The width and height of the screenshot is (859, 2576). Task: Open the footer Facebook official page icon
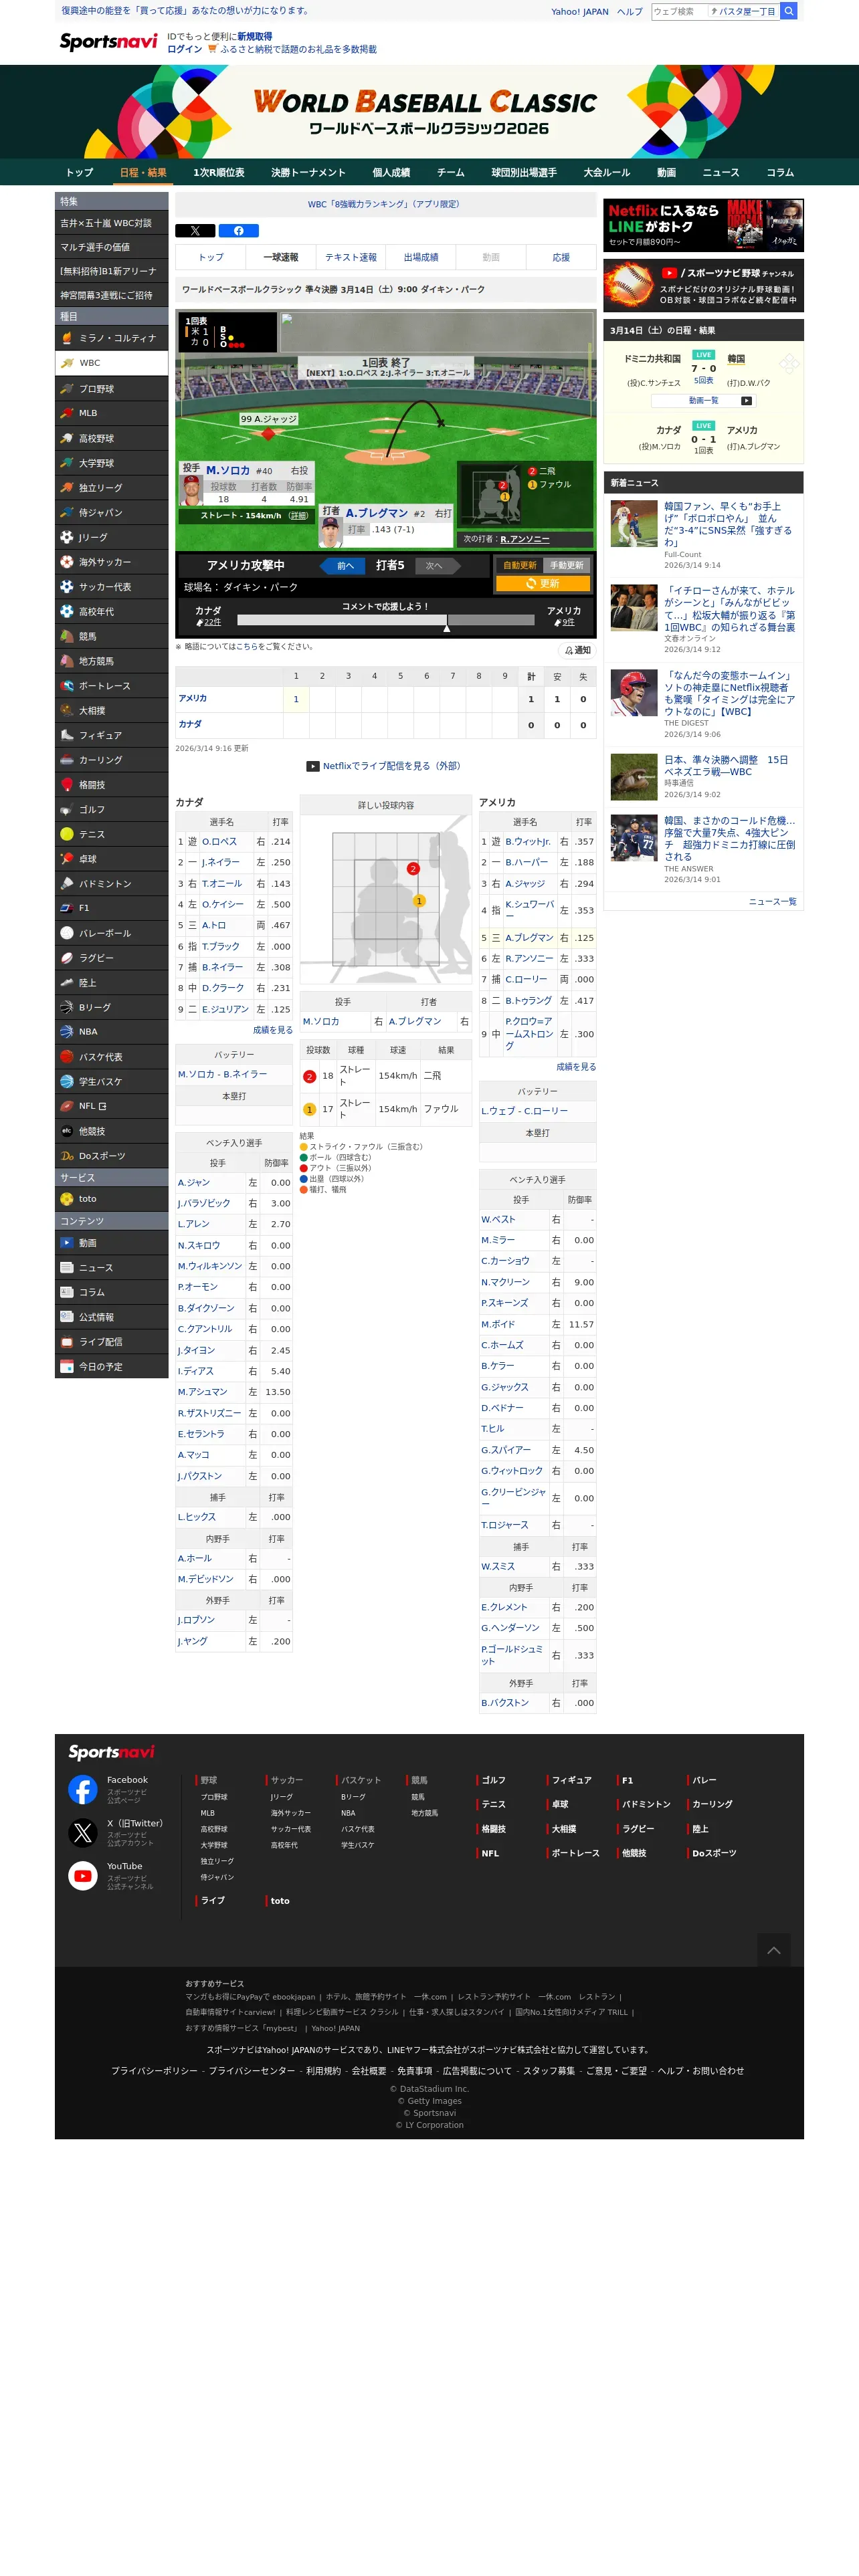click(x=83, y=1789)
